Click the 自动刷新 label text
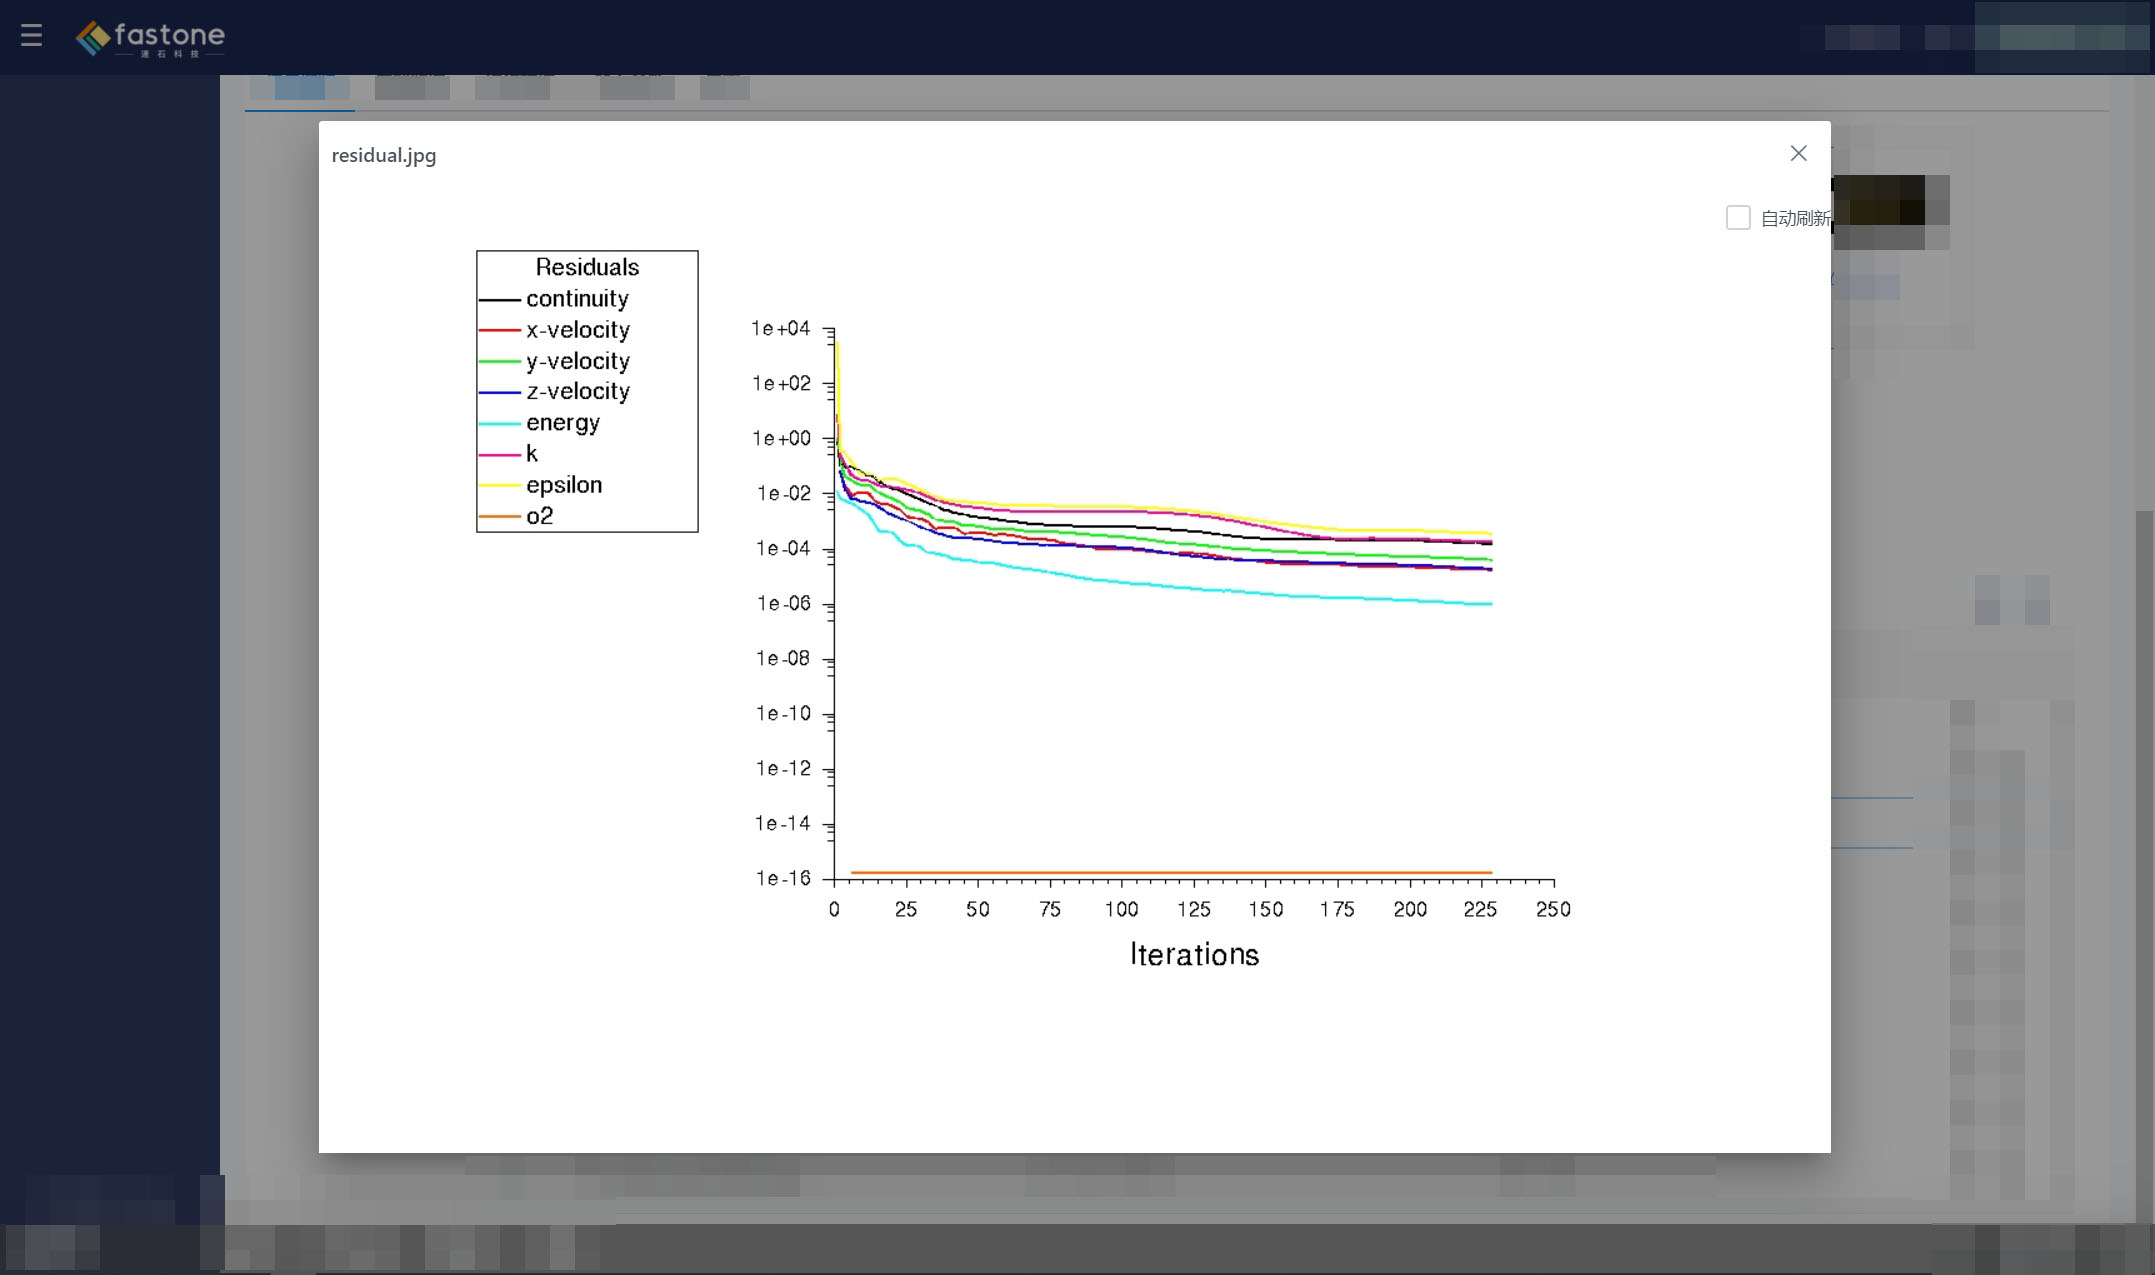This screenshot has width=2155, height=1275. (1794, 219)
